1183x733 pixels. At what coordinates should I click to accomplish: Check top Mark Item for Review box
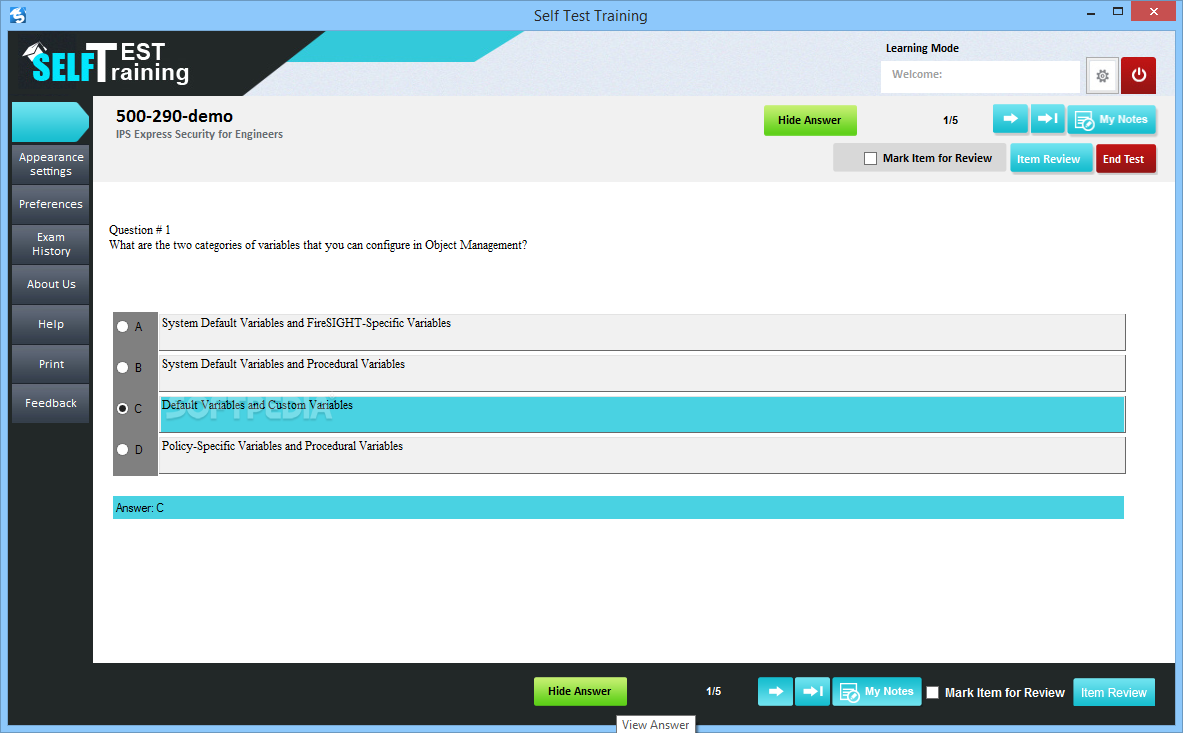click(871, 158)
